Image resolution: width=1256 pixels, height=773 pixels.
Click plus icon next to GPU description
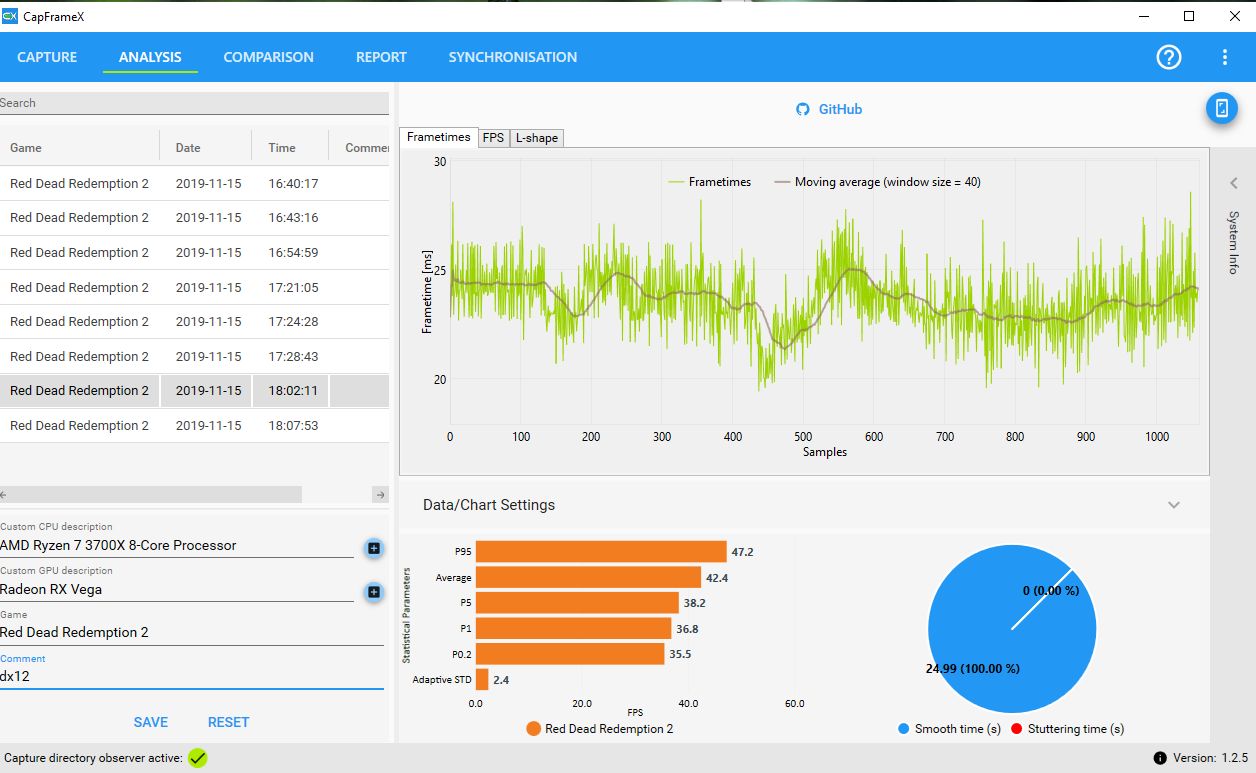(373, 592)
